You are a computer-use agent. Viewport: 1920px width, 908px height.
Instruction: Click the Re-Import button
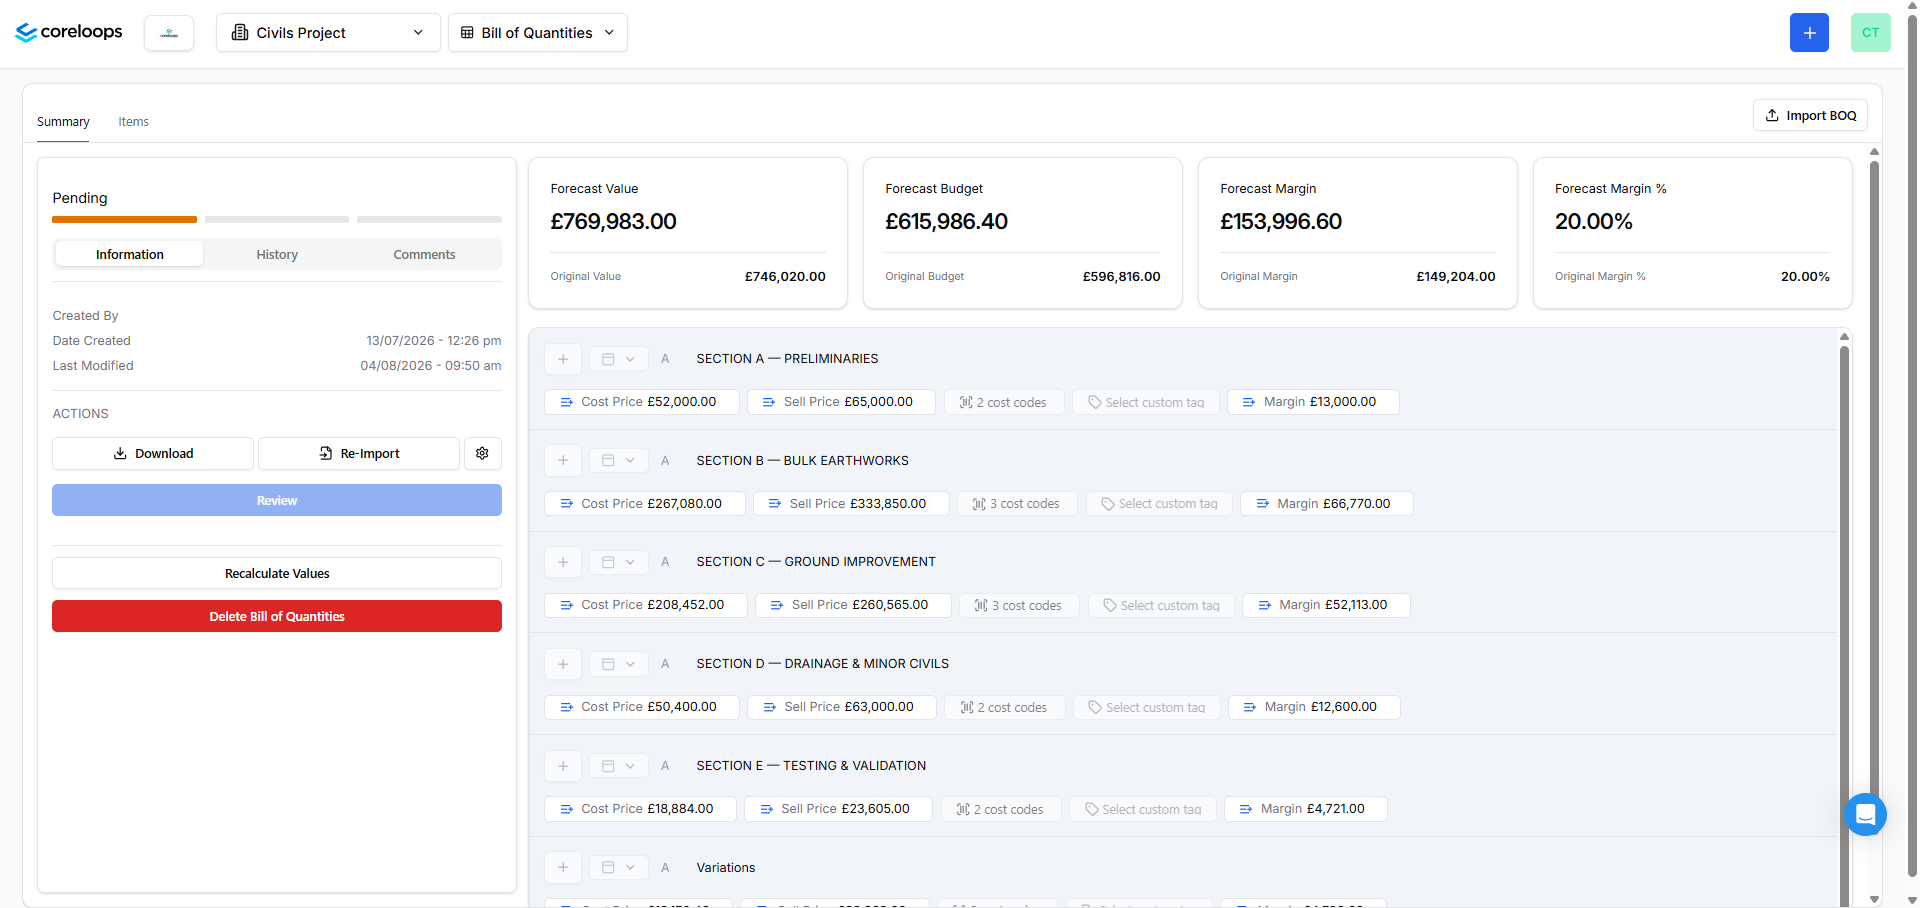click(359, 453)
